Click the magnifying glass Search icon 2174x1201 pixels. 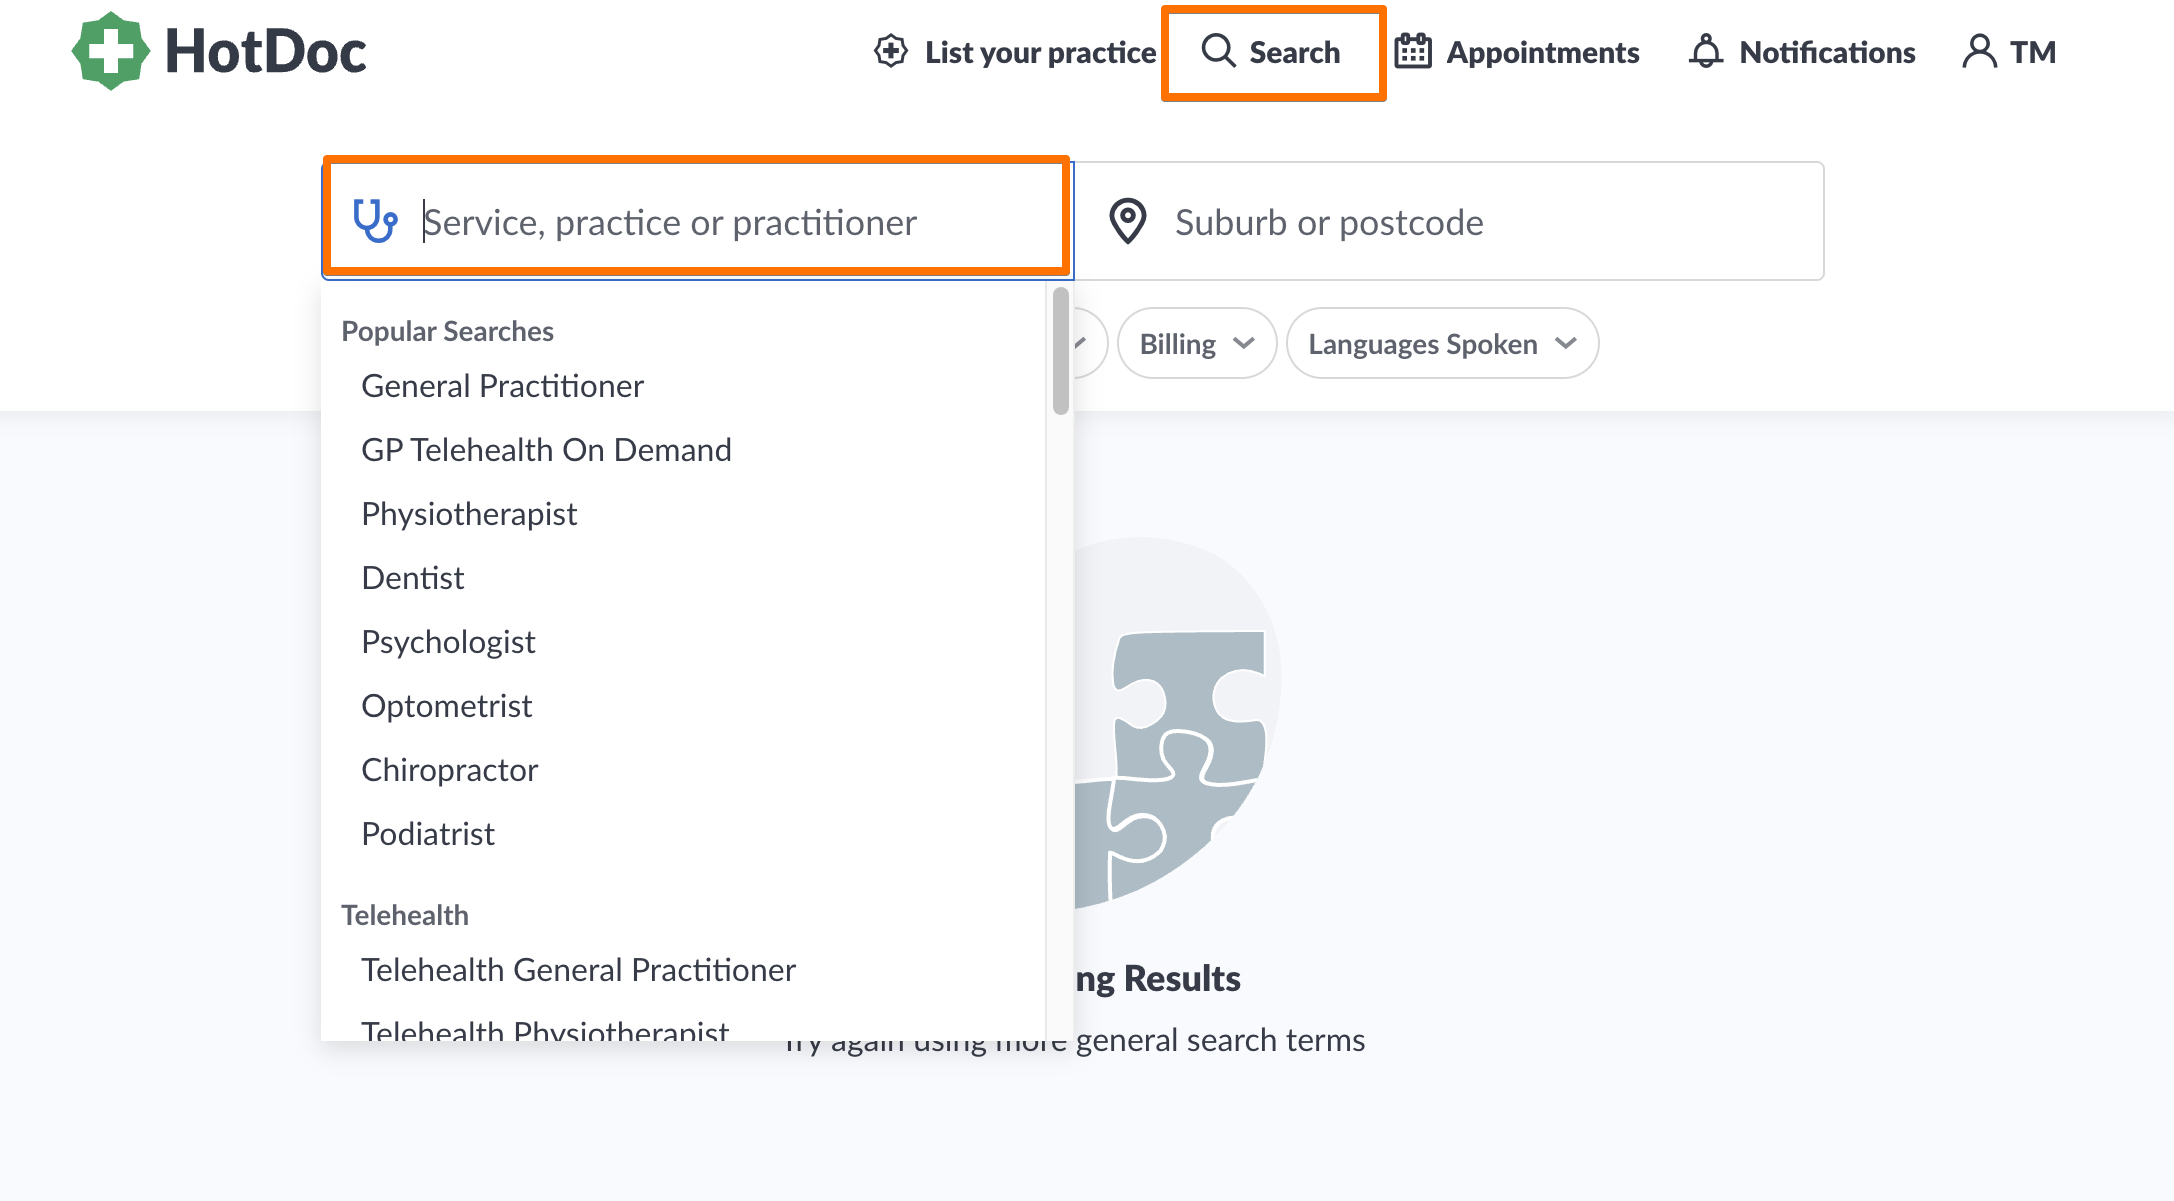click(x=1218, y=51)
